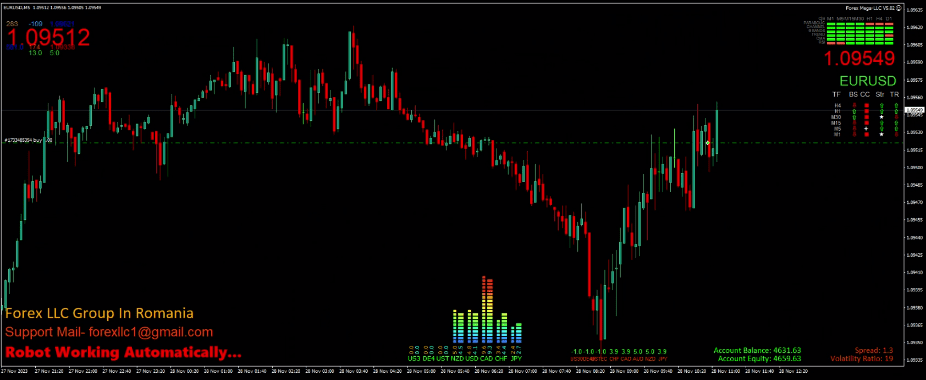Click the white star in the M30 row
The height and width of the screenshot is (380, 926).
(x=881, y=117)
